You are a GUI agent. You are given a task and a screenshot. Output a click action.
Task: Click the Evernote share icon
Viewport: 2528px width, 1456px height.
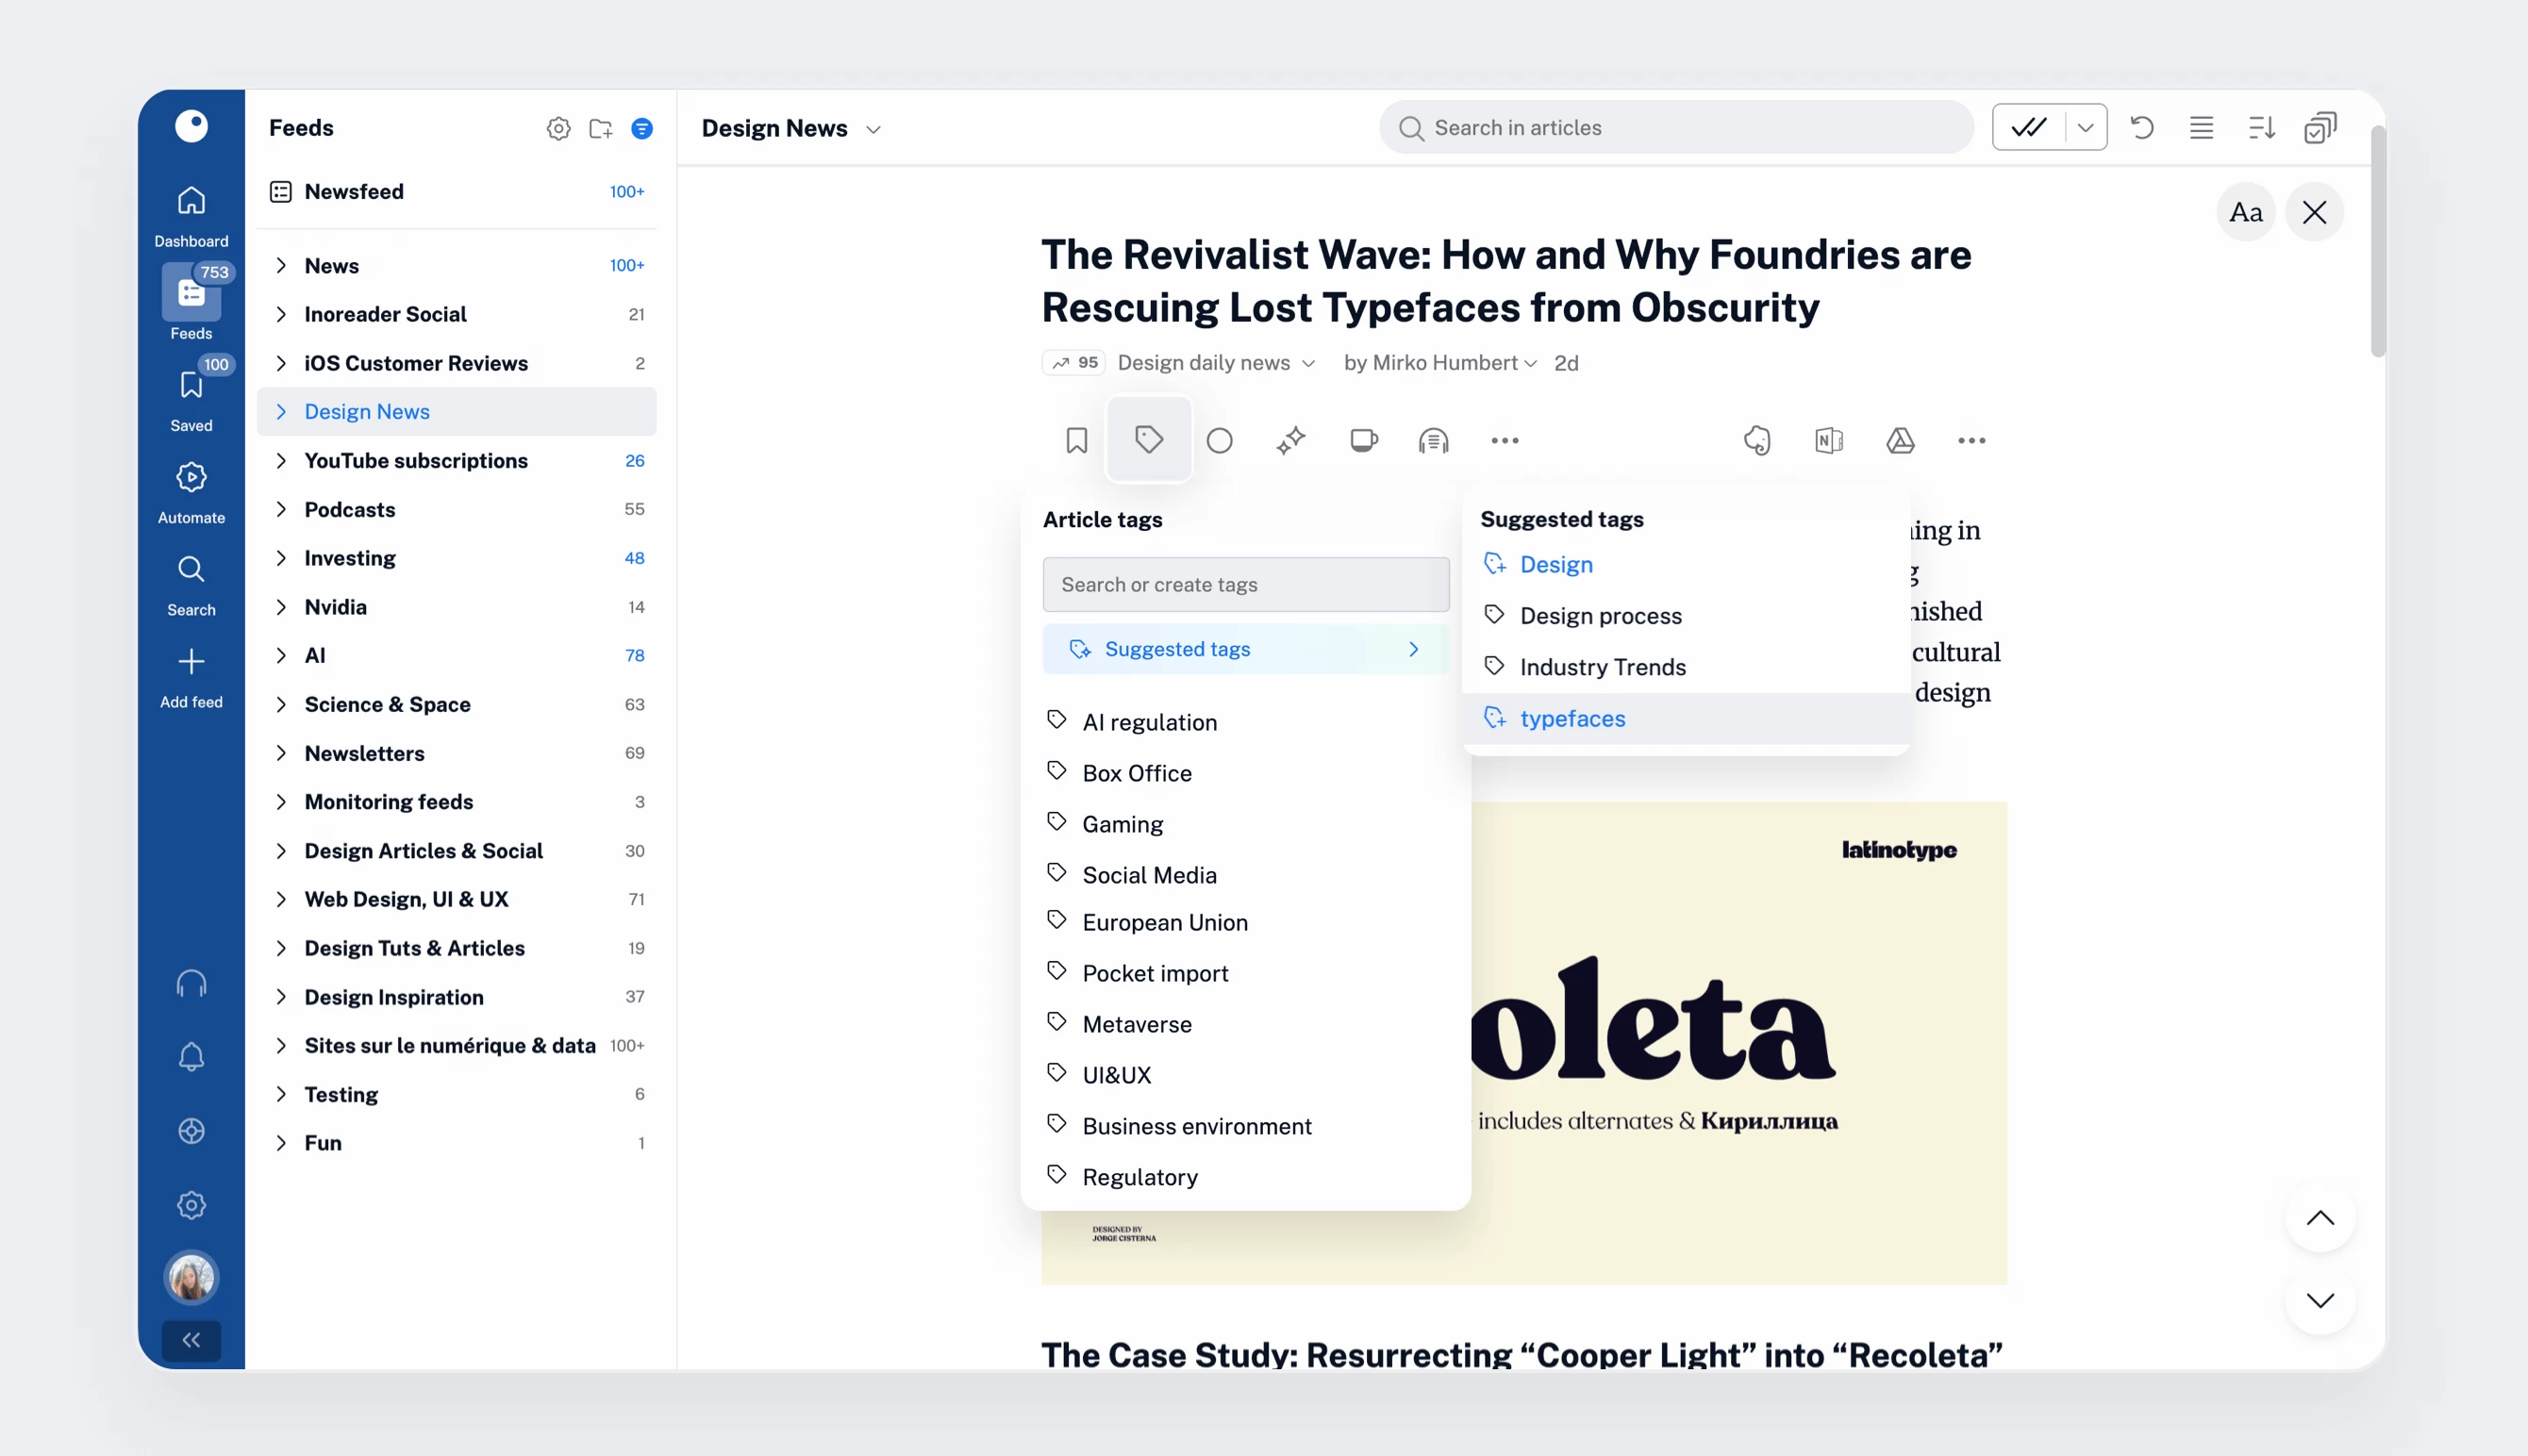click(1757, 440)
